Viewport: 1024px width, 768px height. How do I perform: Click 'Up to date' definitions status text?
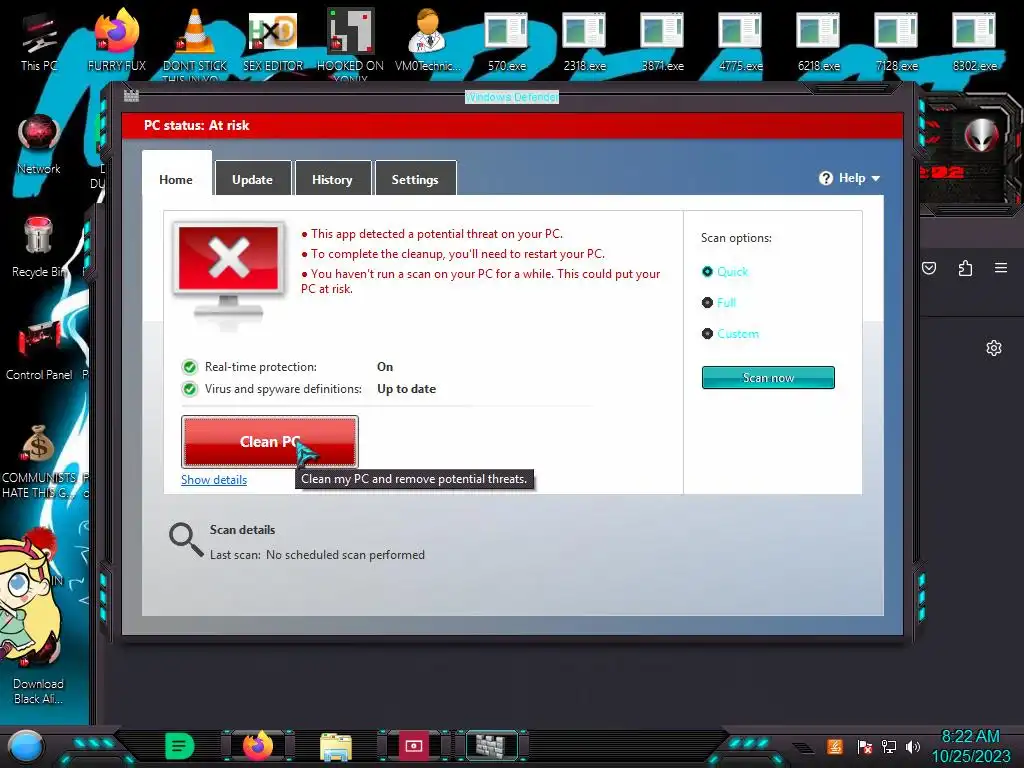point(406,389)
